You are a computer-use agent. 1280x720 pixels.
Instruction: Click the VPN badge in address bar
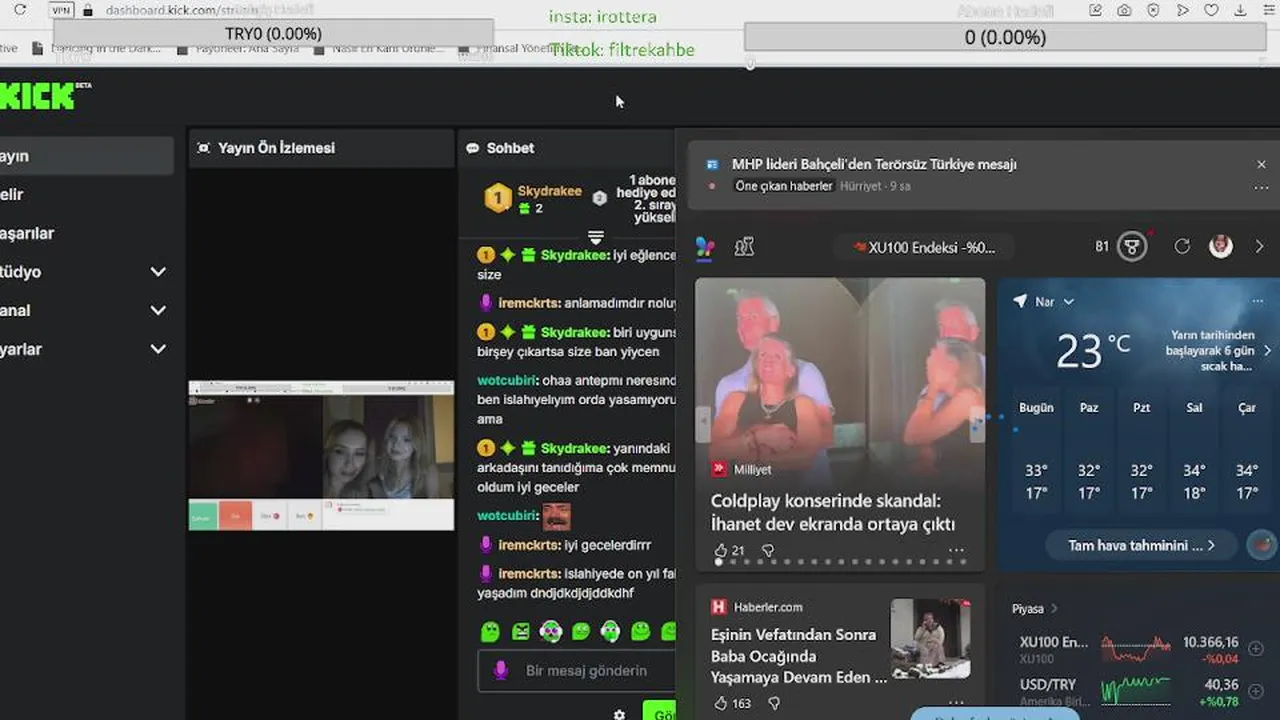point(61,10)
